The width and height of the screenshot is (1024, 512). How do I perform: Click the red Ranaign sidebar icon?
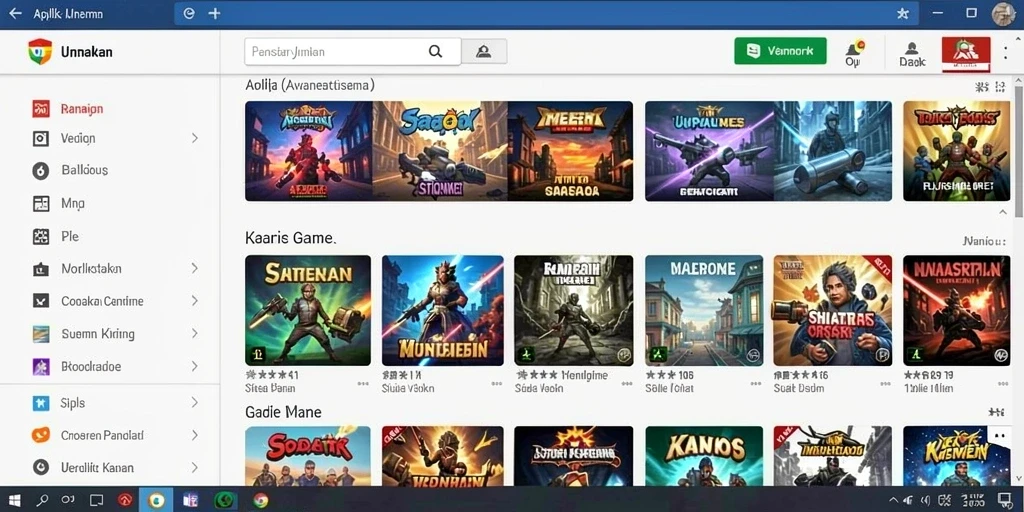pos(40,108)
